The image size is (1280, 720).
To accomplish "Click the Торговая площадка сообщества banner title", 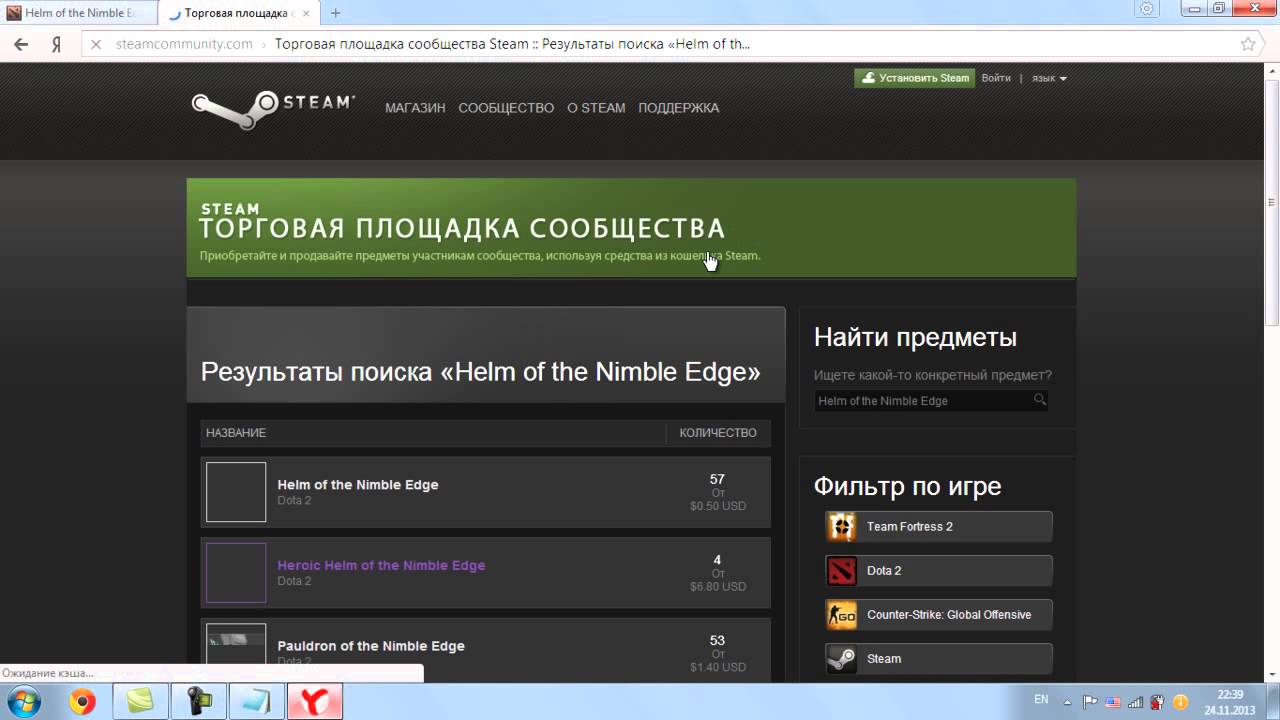I will (x=462, y=228).
